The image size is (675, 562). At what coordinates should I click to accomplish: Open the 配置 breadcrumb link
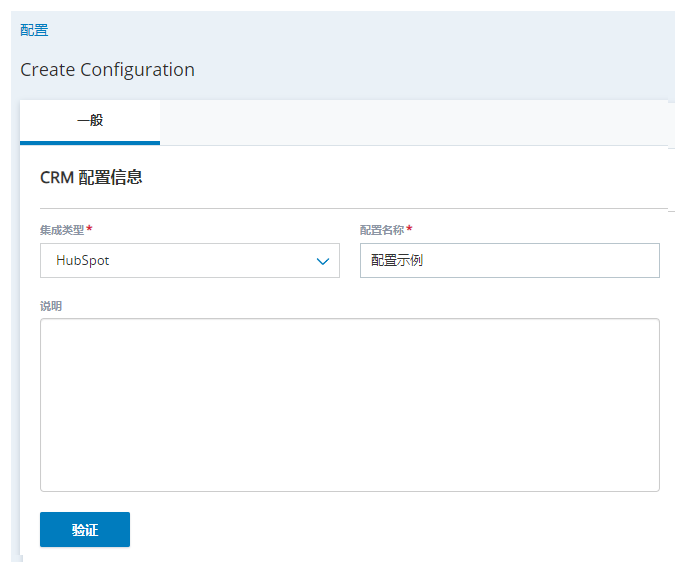[34, 30]
